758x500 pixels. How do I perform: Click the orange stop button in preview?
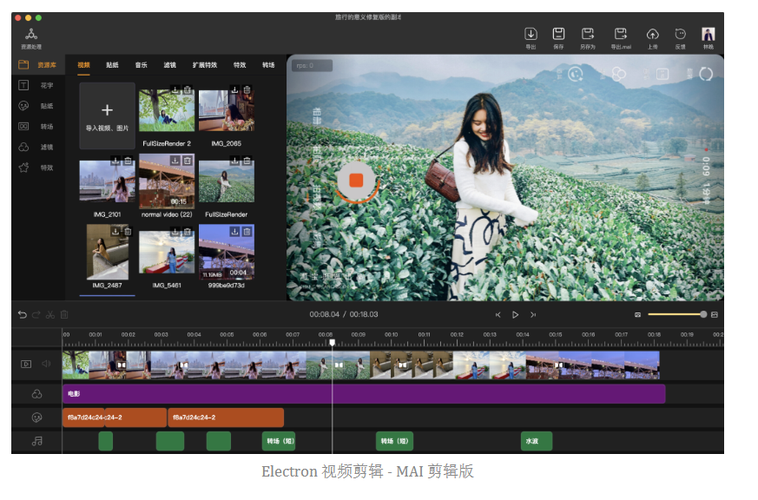coord(356,180)
